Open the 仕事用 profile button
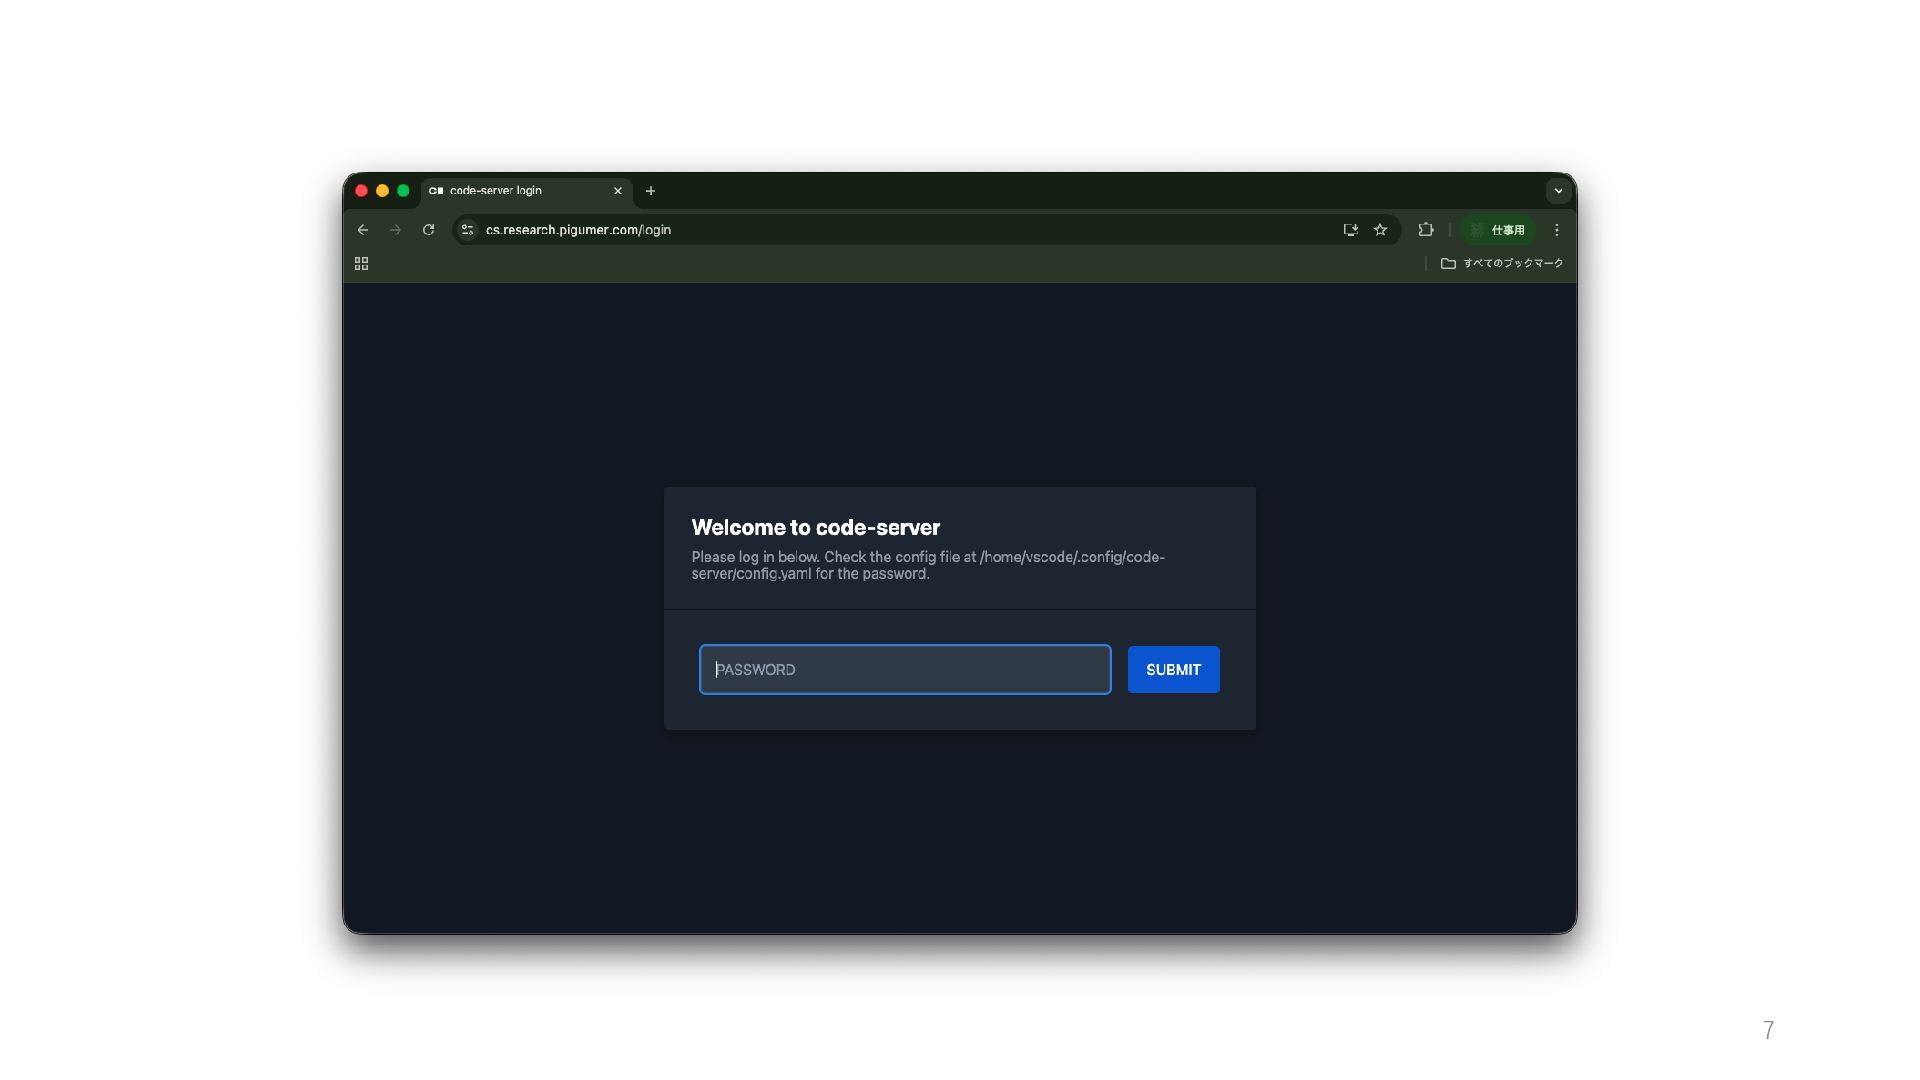The width and height of the screenshot is (1920, 1080). tap(1498, 230)
